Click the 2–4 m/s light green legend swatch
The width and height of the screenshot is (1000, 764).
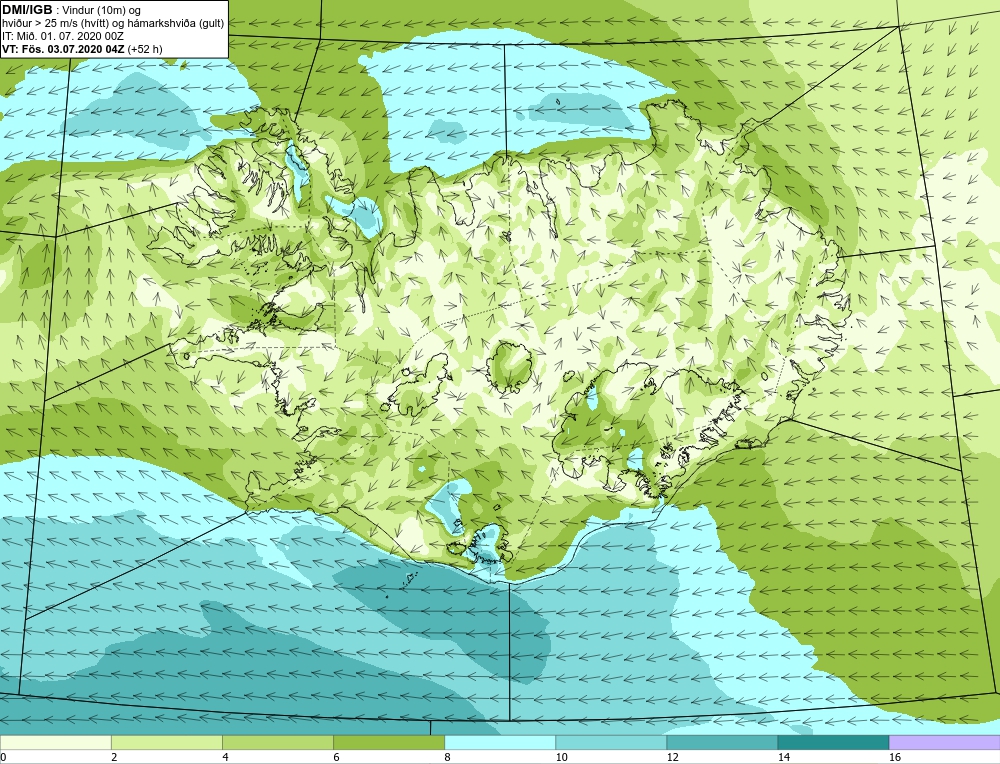pyautogui.click(x=167, y=742)
